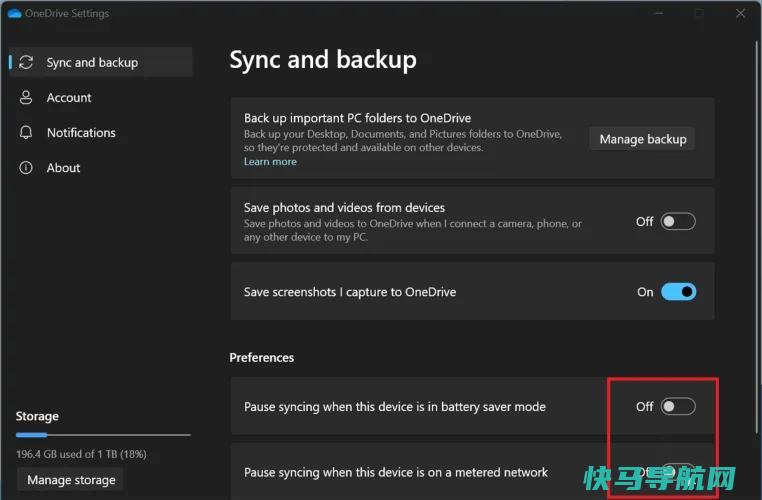
Task: Click 'Pause syncing when this device is on a metered network' label
Action: tap(396, 472)
